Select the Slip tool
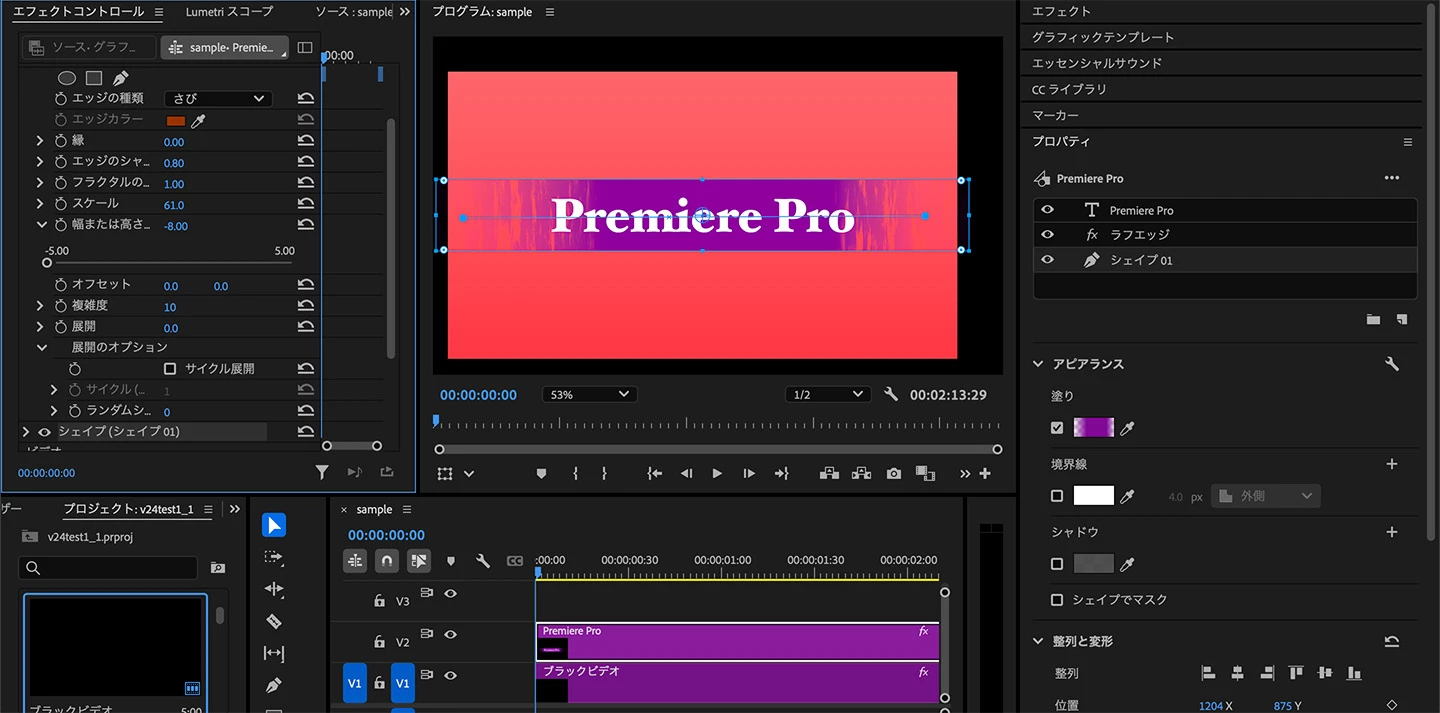The height and width of the screenshot is (713, 1440). [x=274, y=653]
